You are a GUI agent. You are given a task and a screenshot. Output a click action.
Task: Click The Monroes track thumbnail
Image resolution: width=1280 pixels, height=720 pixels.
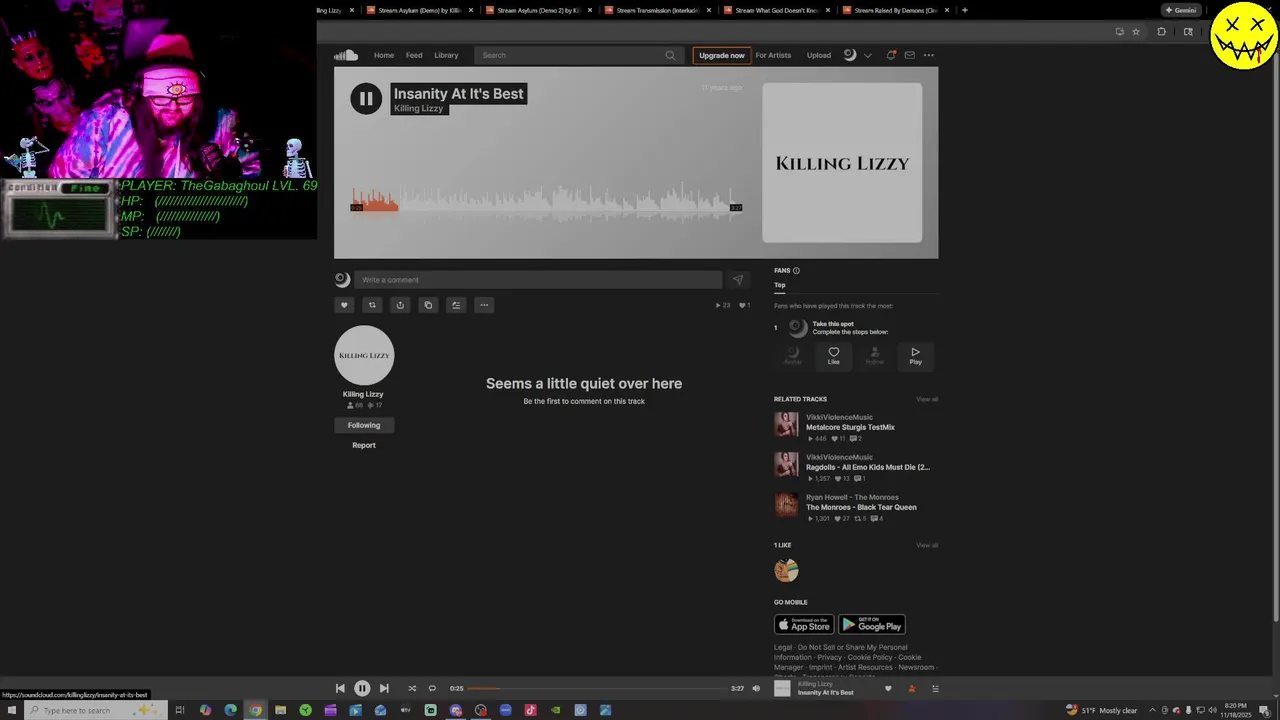(787, 505)
